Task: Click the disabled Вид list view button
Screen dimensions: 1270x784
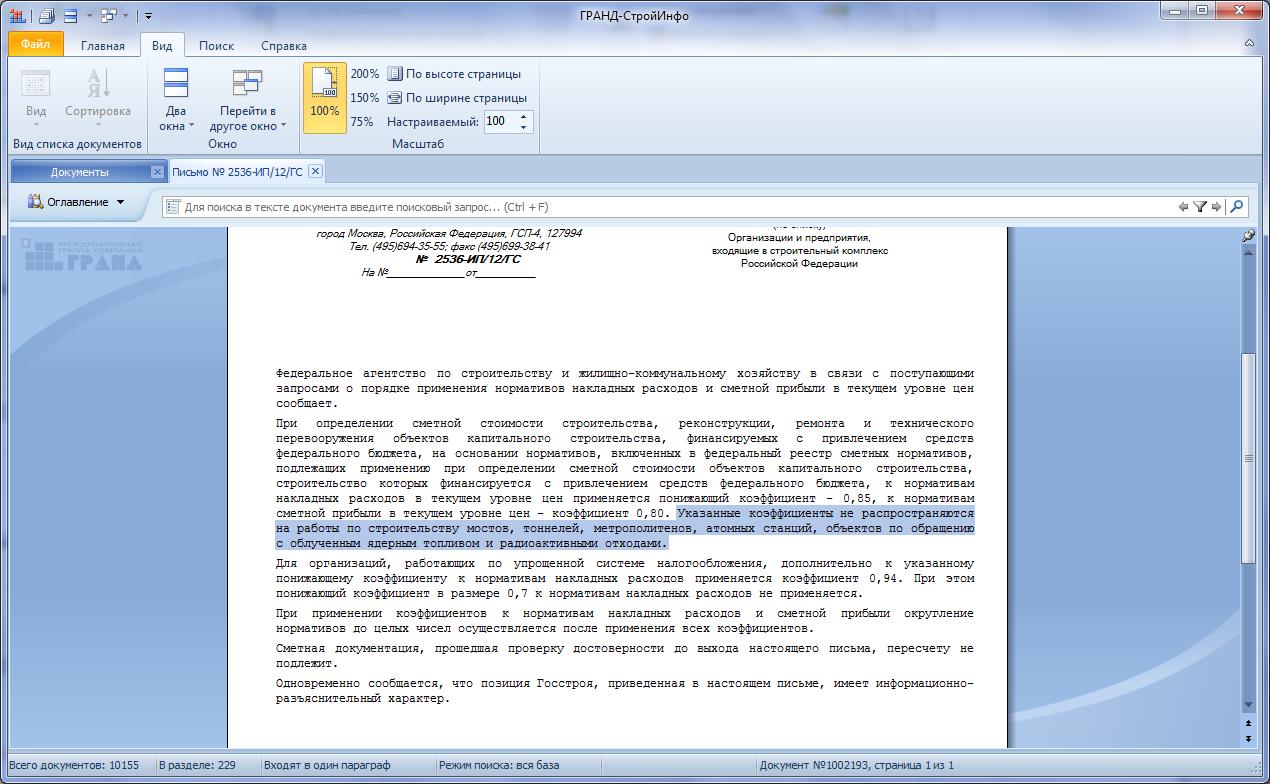Action: pos(36,98)
